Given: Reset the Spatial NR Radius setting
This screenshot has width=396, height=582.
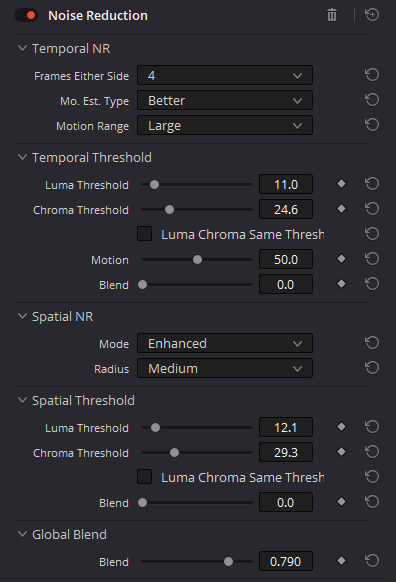Looking at the screenshot, I should coord(372,368).
